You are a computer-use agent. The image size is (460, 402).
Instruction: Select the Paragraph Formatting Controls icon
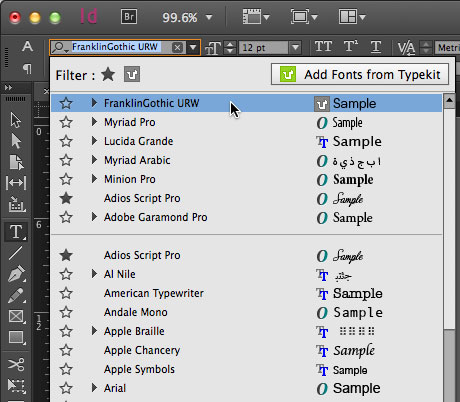point(27,69)
